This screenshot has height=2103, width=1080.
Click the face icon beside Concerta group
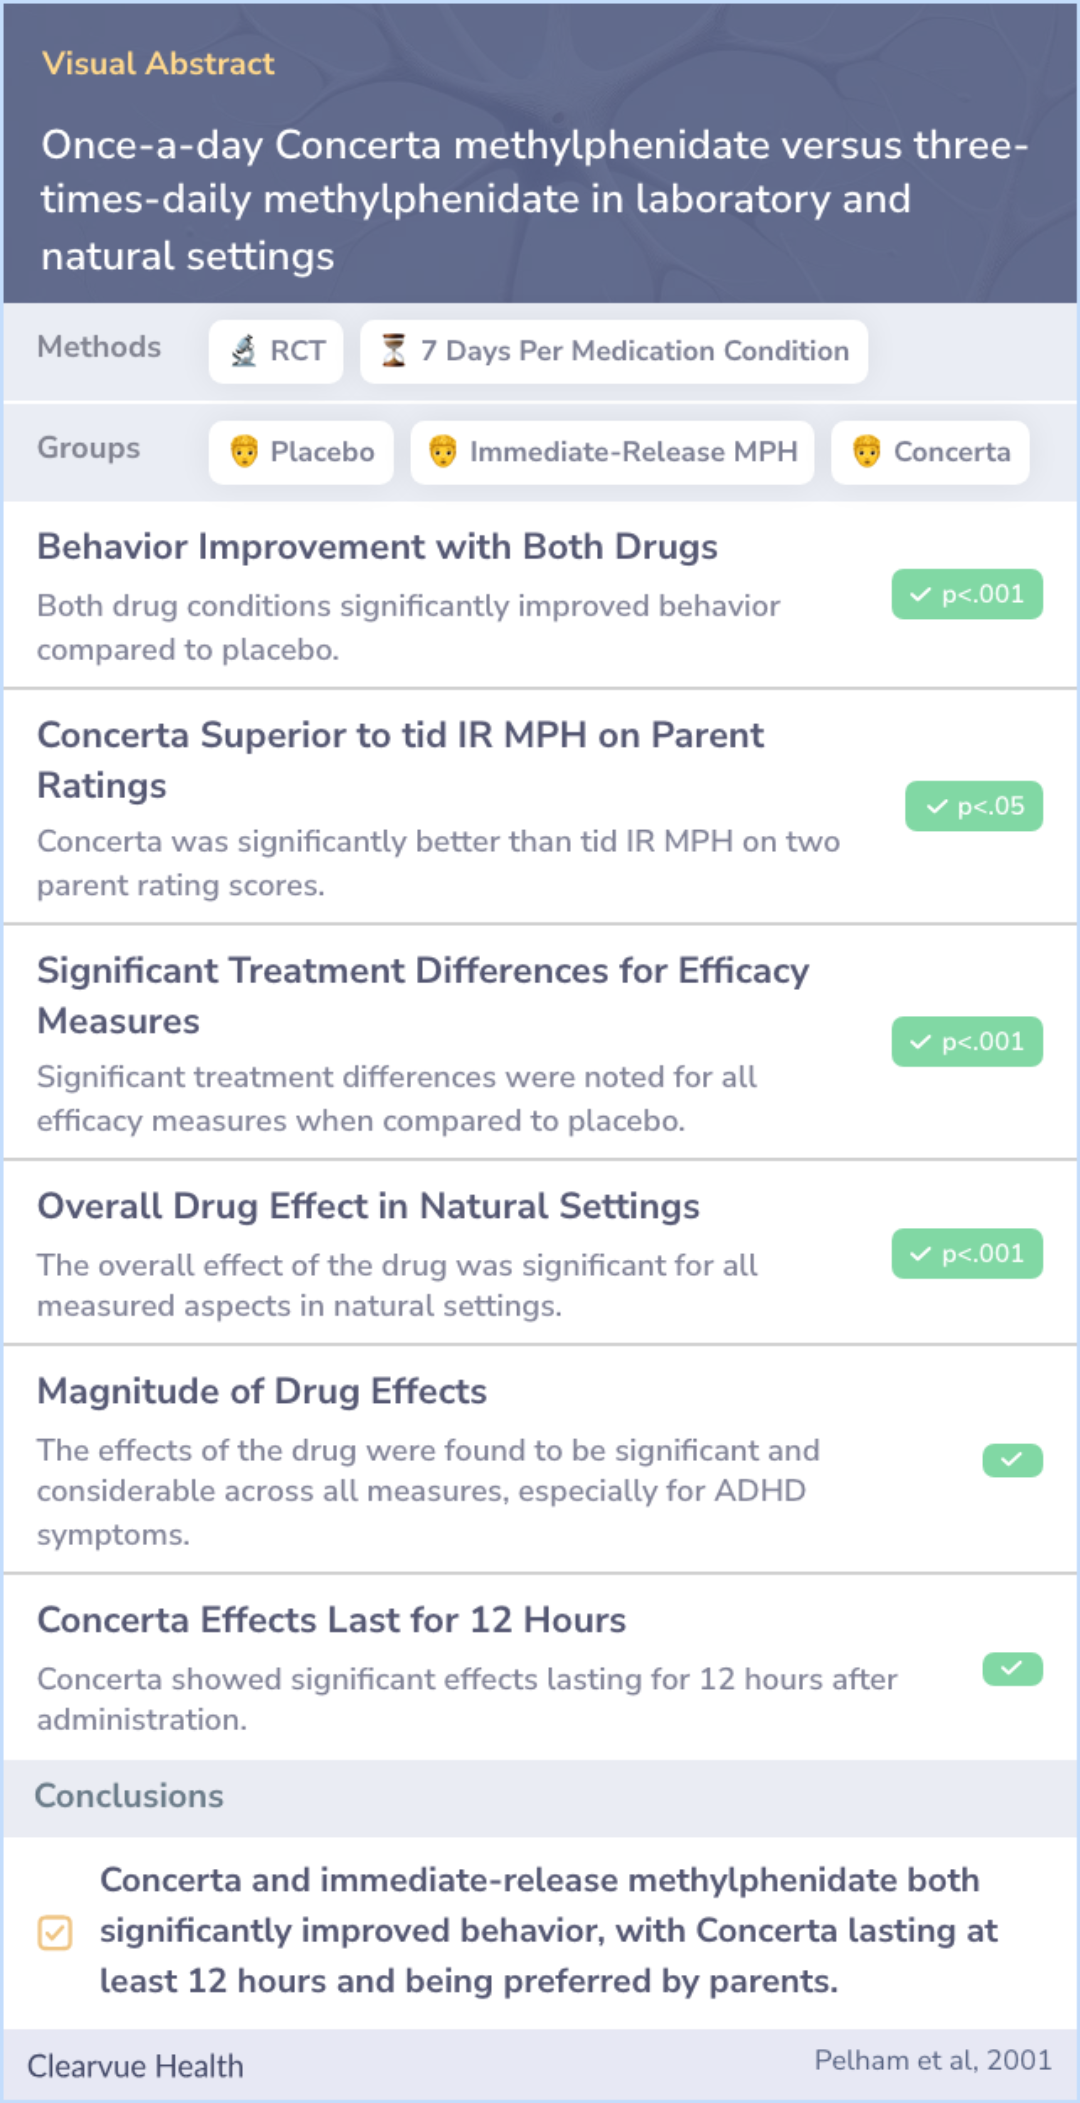866,452
